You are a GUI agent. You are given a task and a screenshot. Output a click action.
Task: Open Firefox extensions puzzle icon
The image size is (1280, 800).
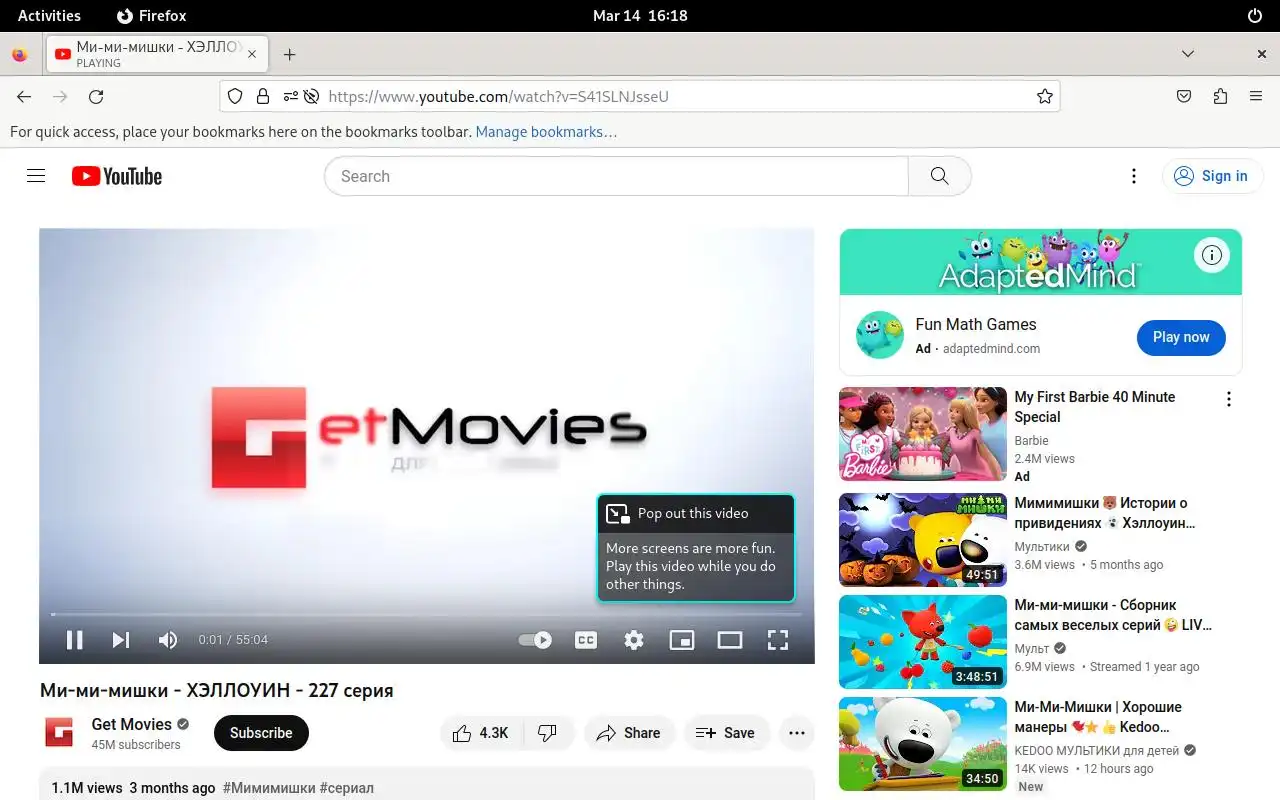click(x=1220, y=96)
